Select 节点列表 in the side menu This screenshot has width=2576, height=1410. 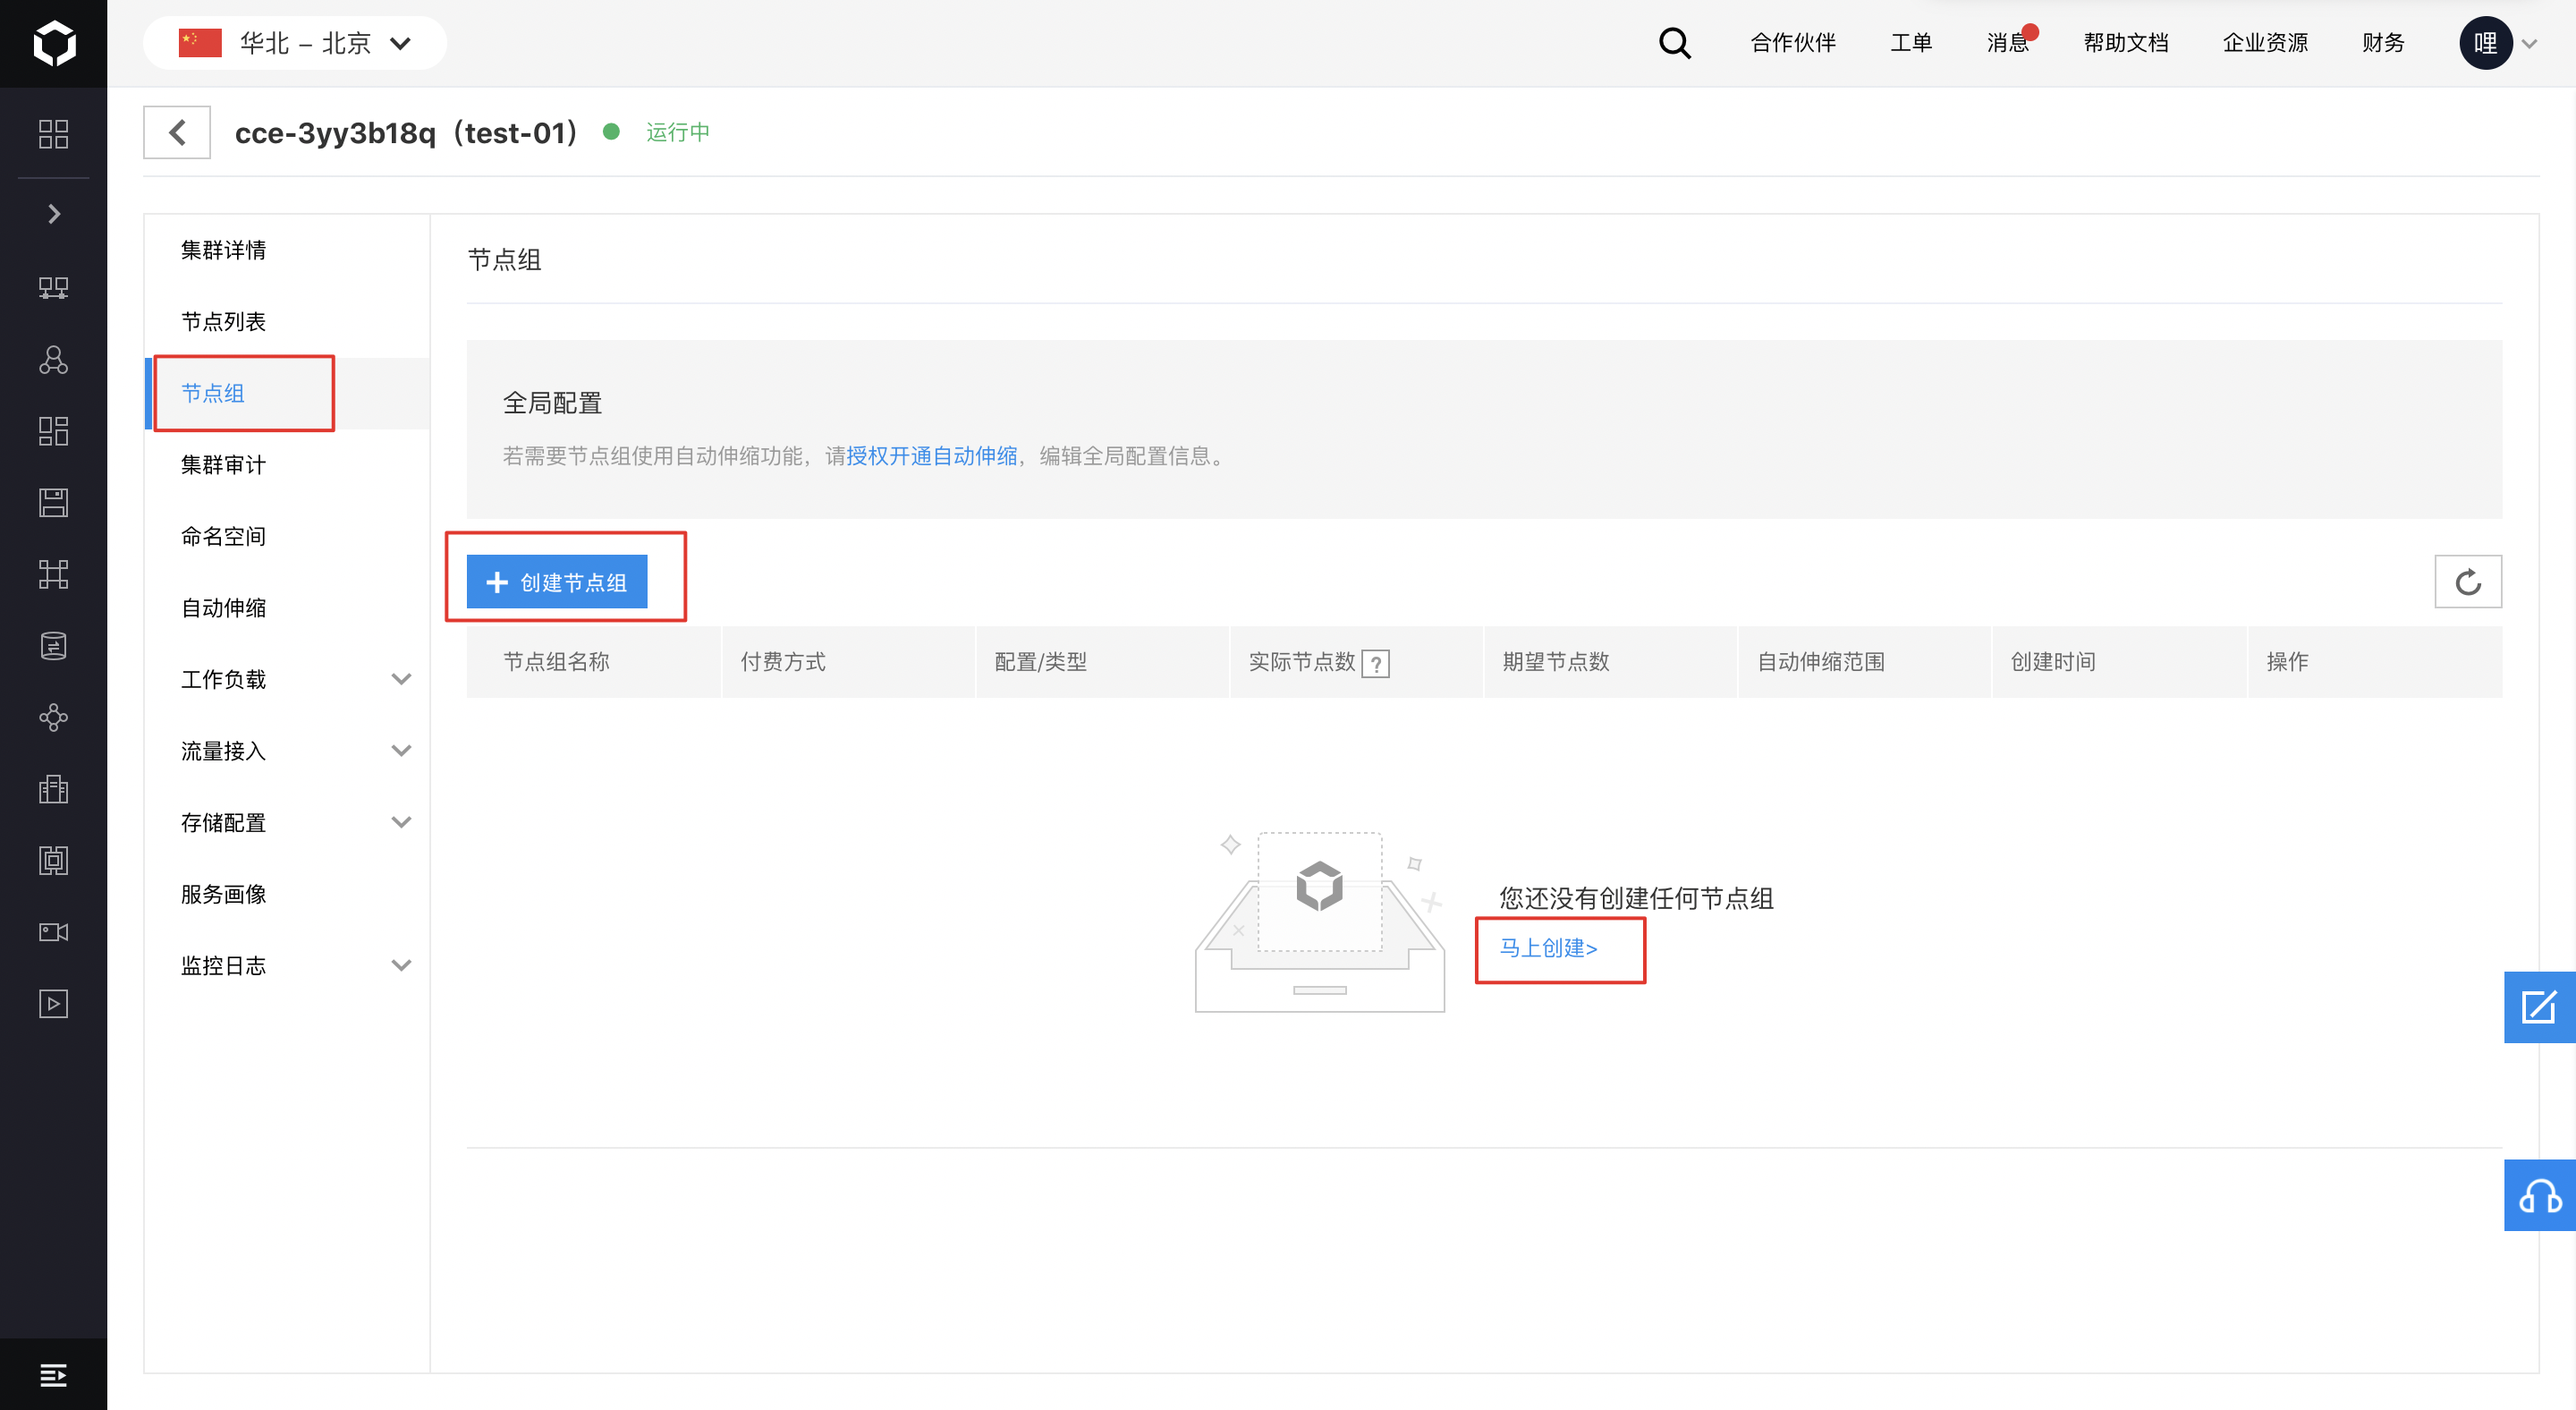[x=286, y=321]
